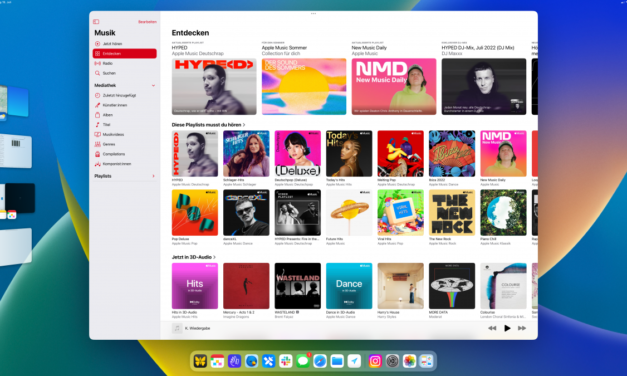Open The New Rock playlist tile
The image size is (627, 376).
(452, 212)
